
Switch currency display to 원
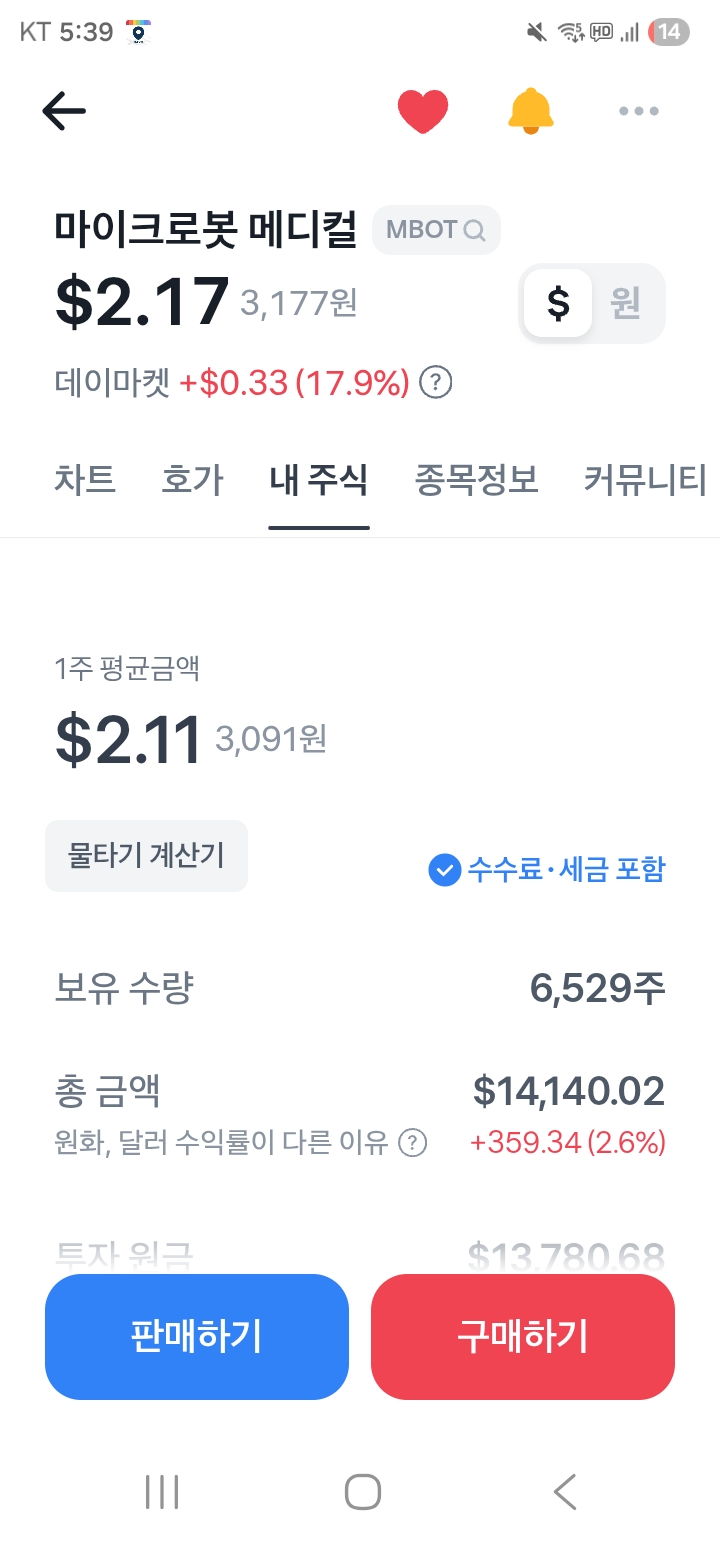626,303
